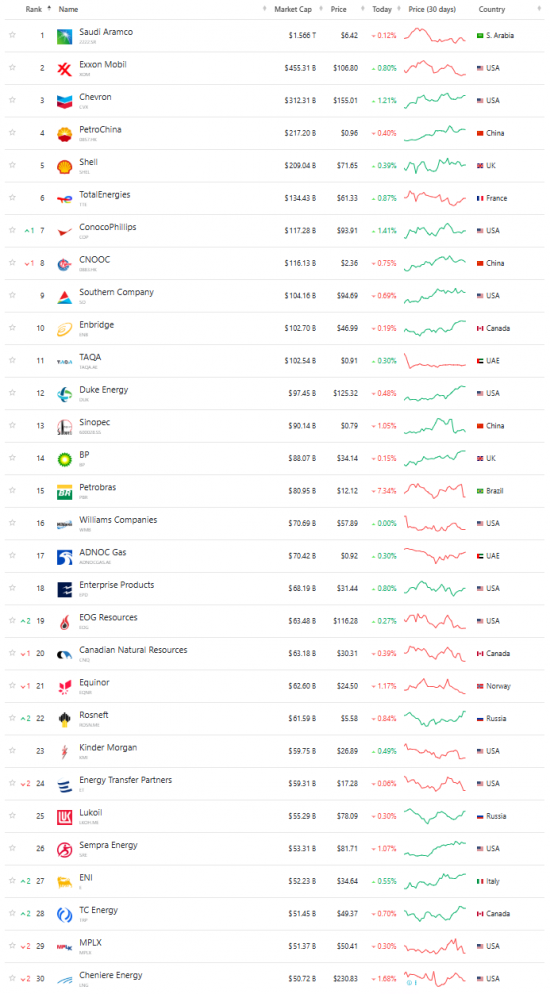Toggle favorite star for Enbridge
550x994 pixels.
tap(12, 328)
